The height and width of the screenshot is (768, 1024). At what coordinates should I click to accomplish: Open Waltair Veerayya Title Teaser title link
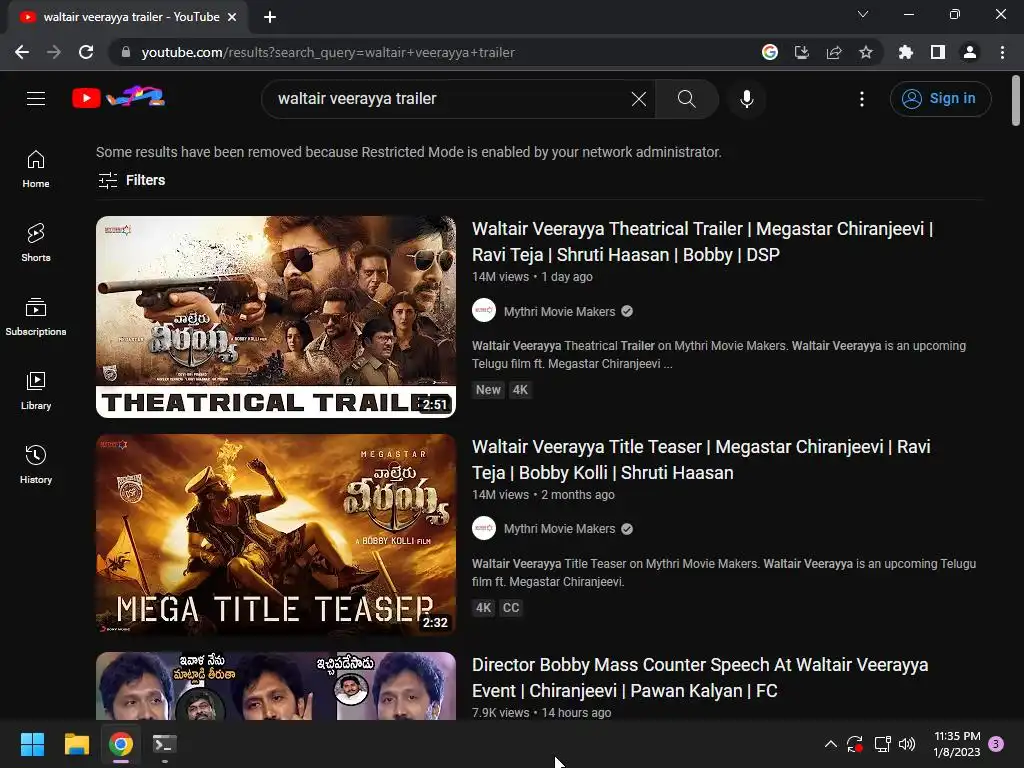click(x=701, y=460)
